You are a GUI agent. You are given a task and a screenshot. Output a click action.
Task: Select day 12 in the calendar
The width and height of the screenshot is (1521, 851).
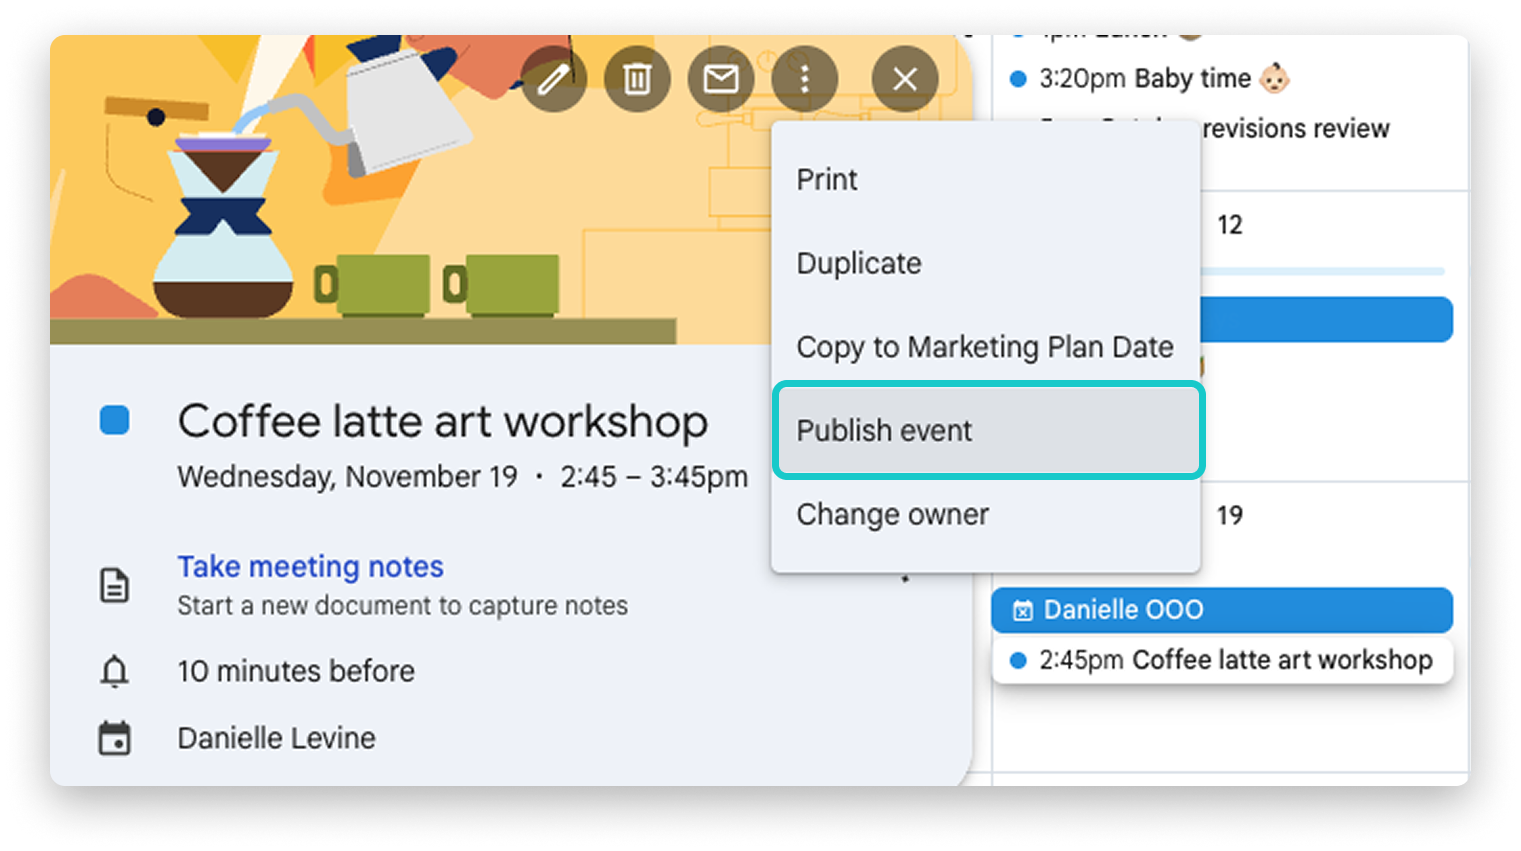click(1229, 226)
